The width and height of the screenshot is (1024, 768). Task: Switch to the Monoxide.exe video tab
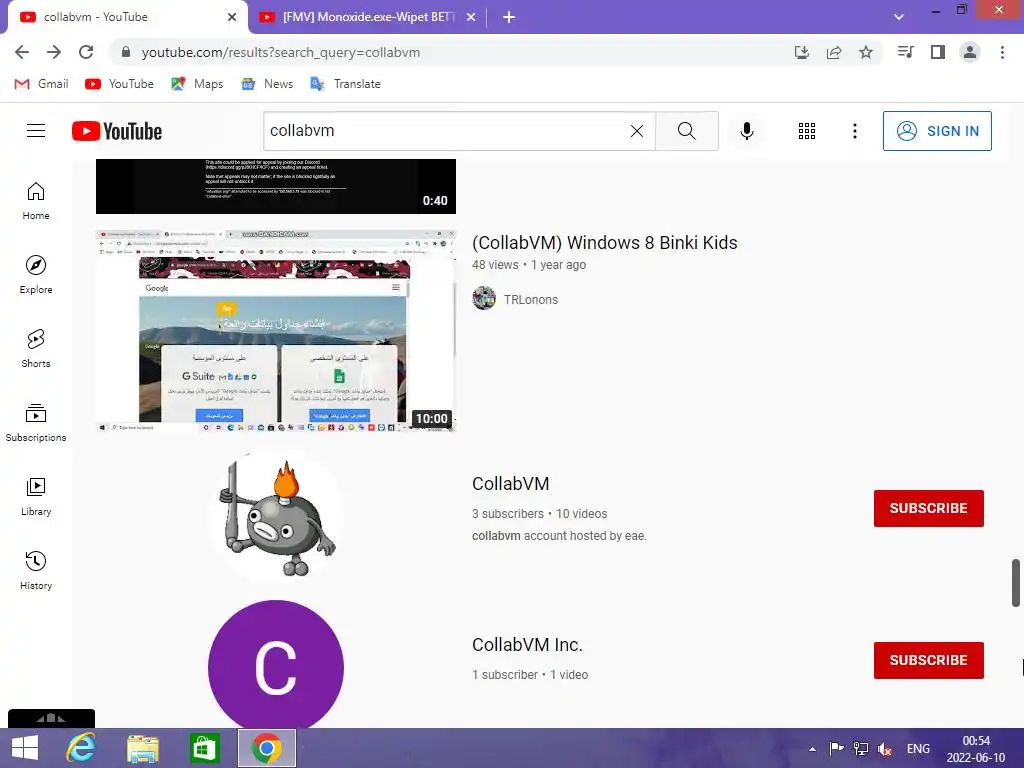point(367,17)
